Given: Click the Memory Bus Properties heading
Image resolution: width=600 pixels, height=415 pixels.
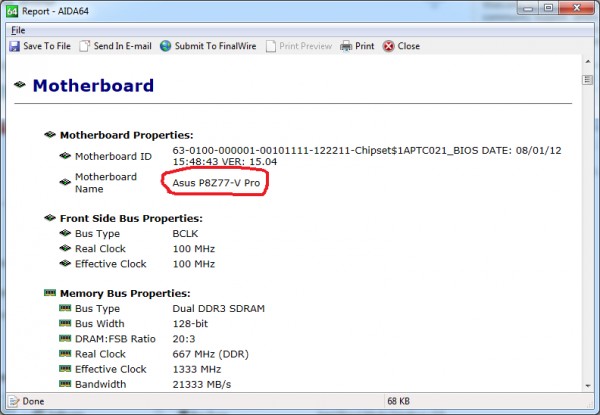Looking at the screenshot, I should [x=125, y=293].
